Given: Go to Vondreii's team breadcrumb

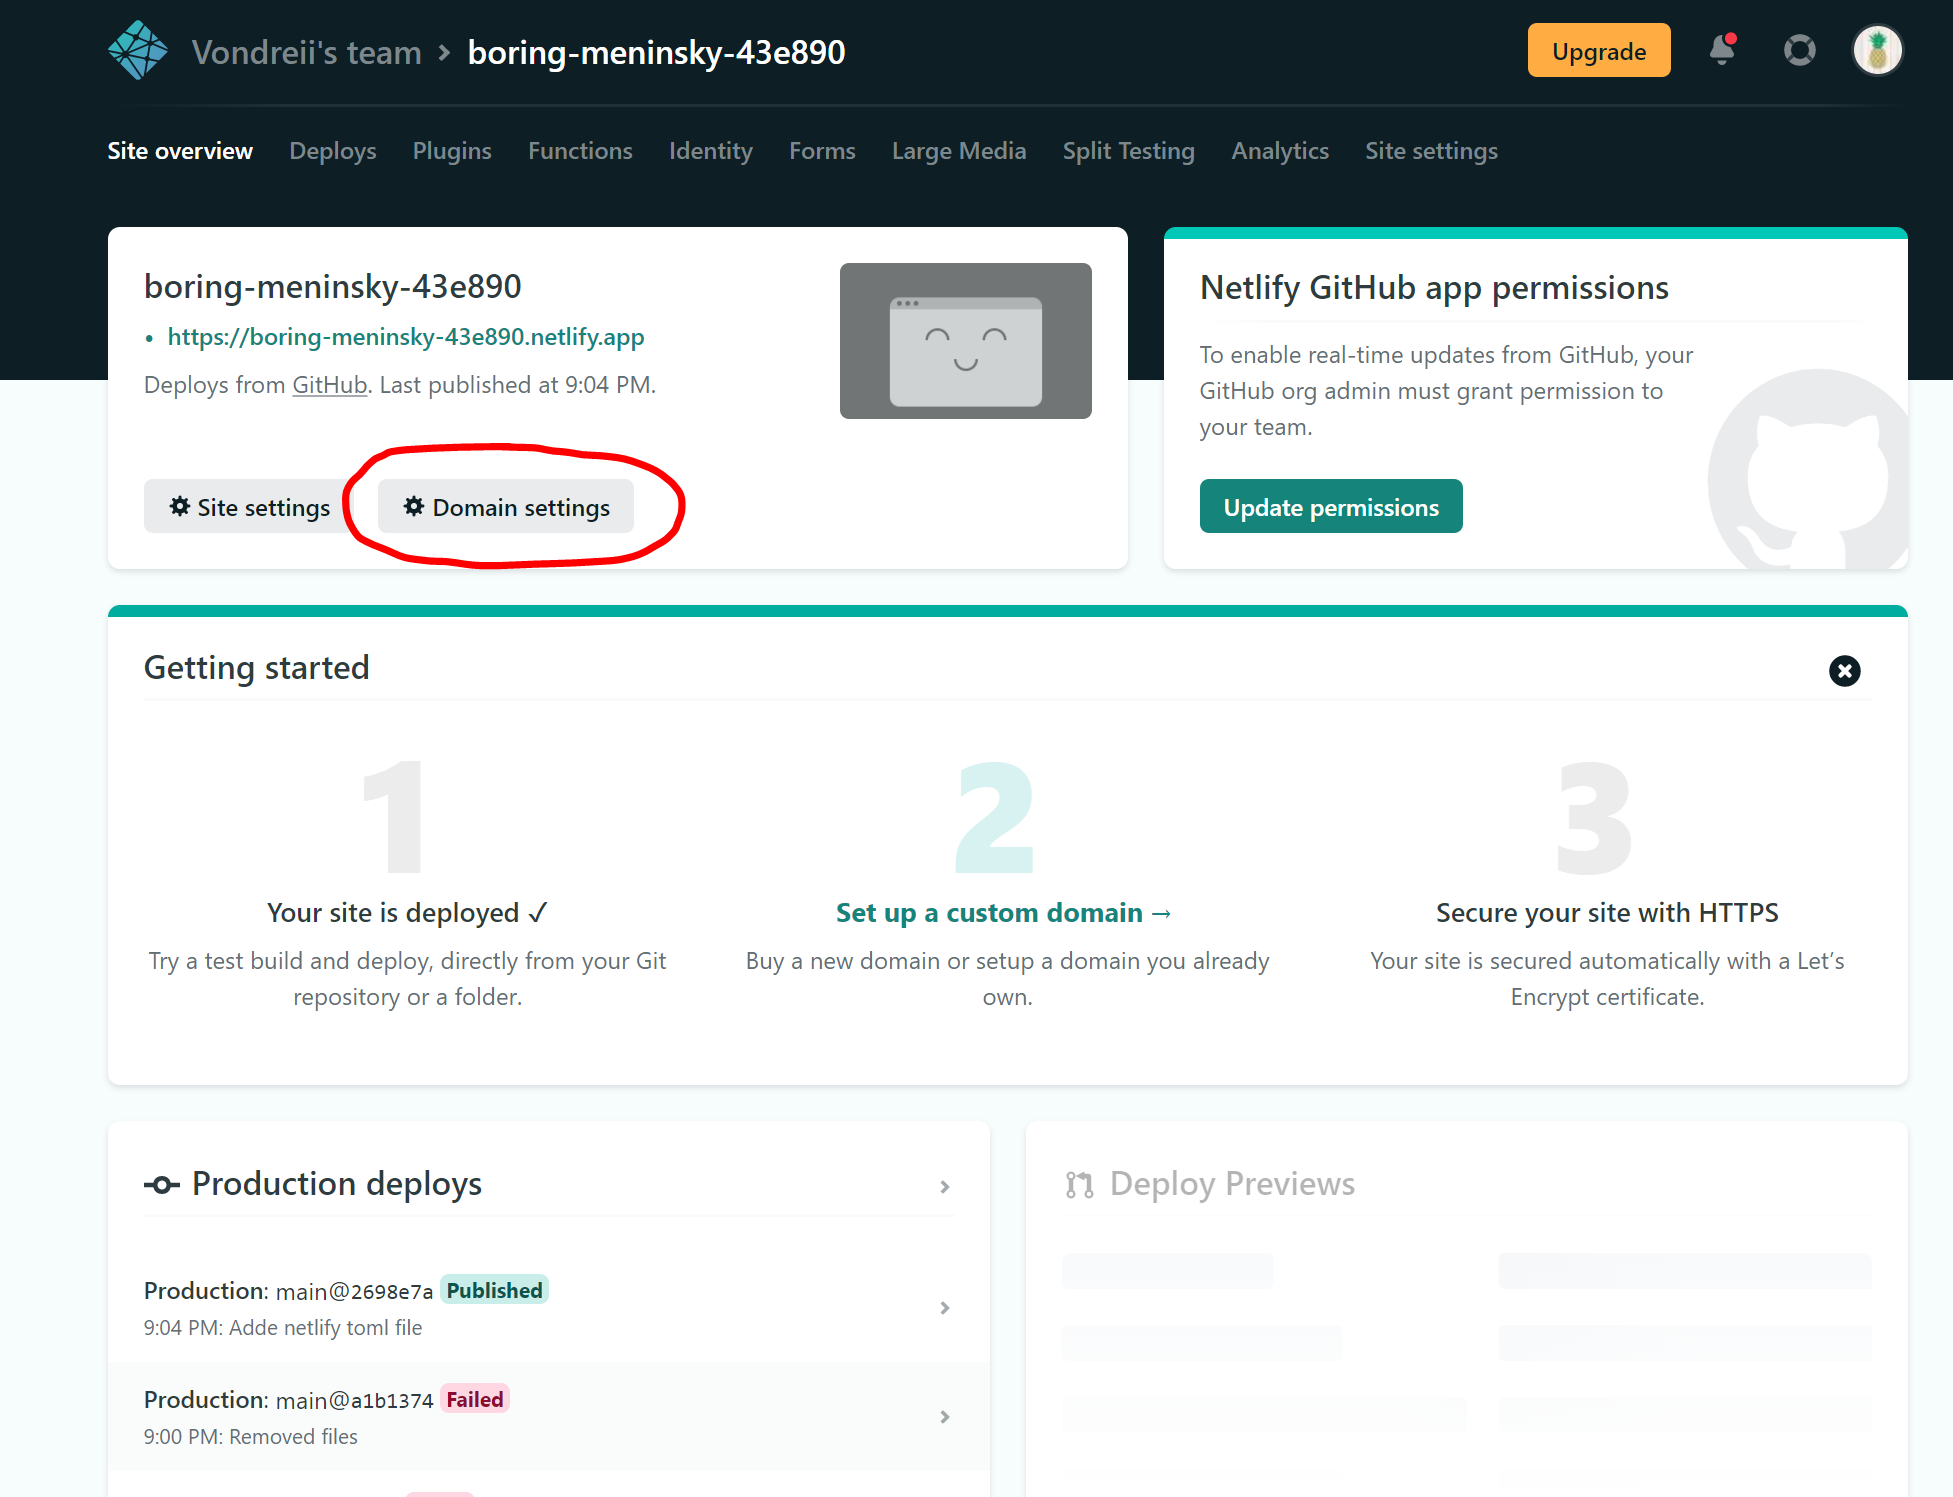Looking at the screenshot, I should 306,52.
